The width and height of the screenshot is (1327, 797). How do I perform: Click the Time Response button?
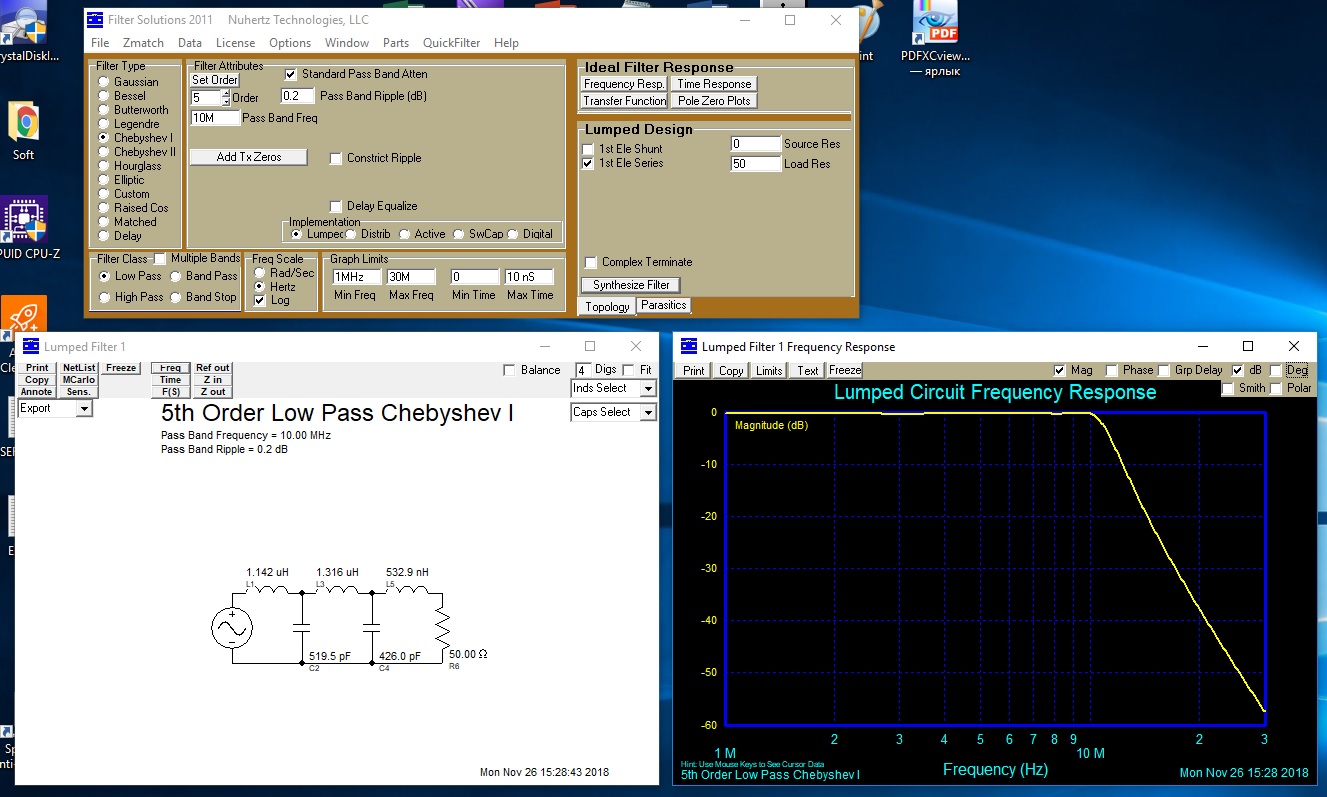(x=714, y=84)
